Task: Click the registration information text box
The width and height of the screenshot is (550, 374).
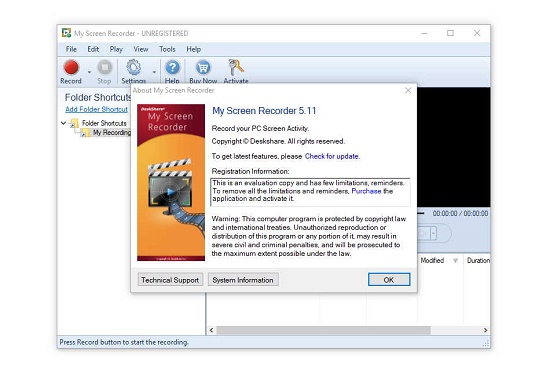Action: tap(310, 192)
